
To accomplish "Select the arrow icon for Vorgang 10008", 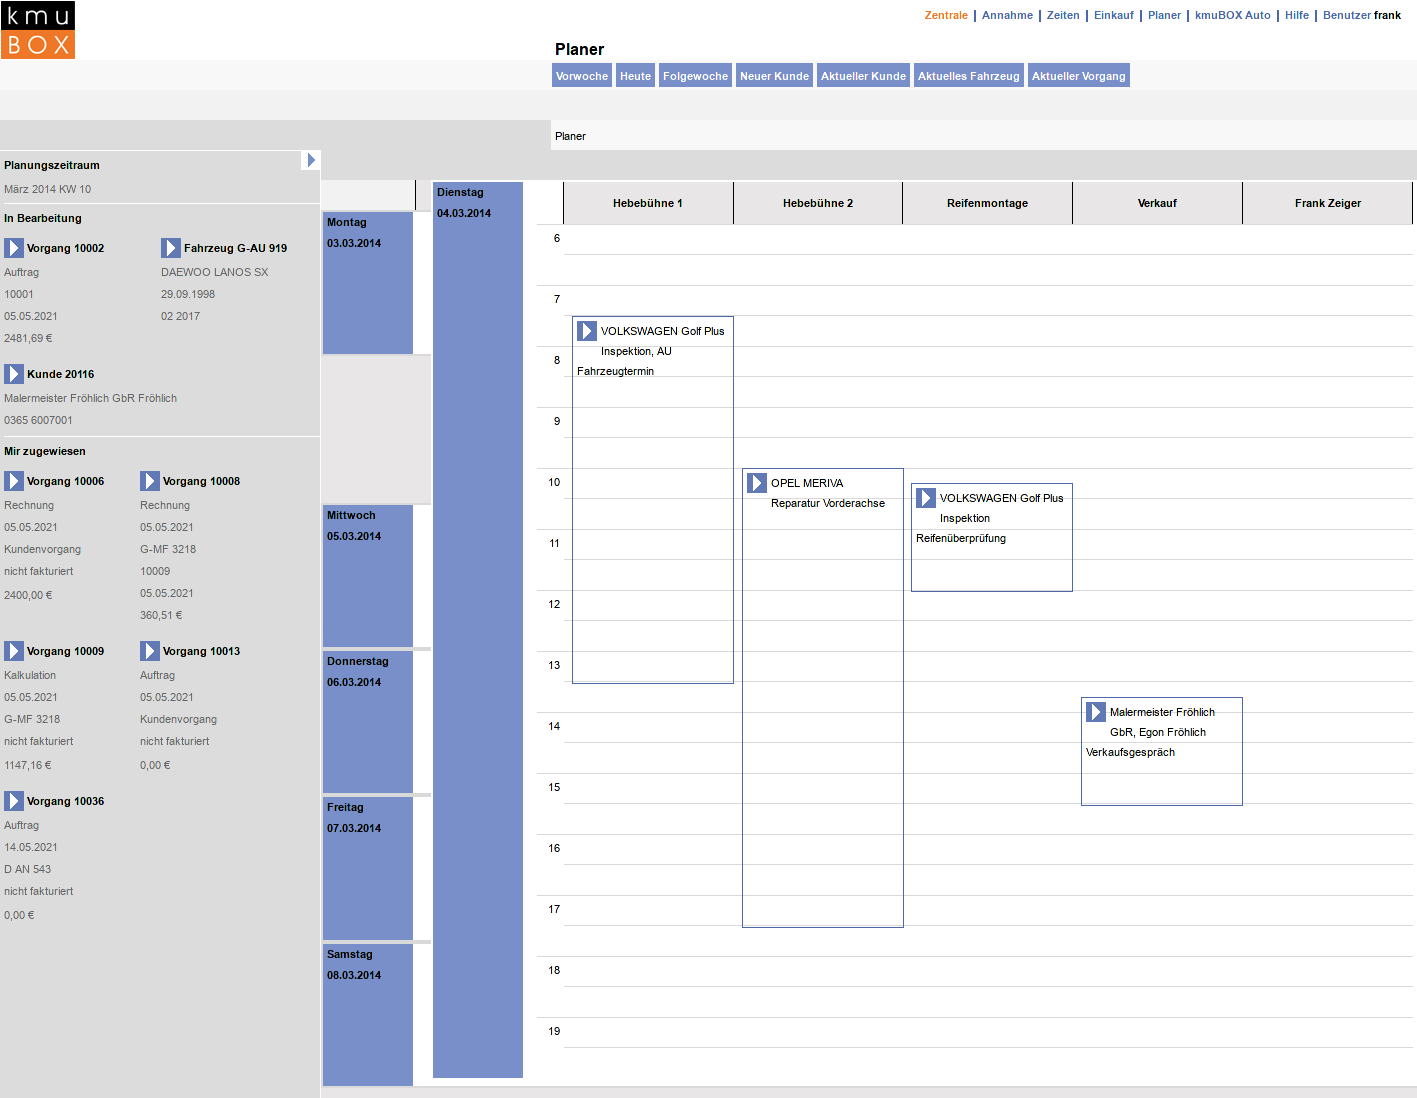I will [x=150, y=481].
